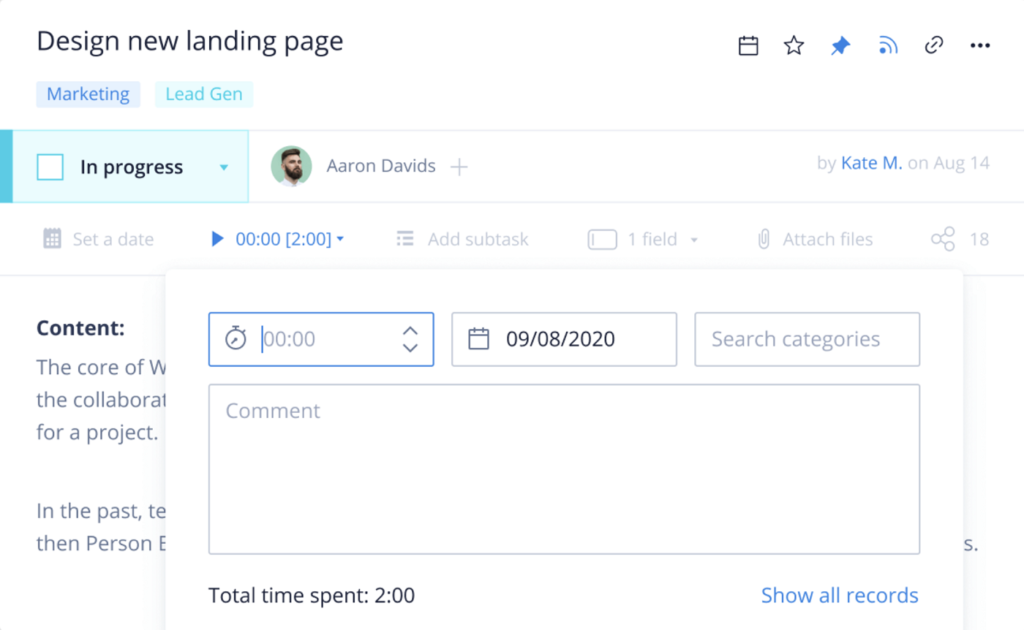1024x630 pixels.
Task: Show all time tracking records
Action: [839, 595]
